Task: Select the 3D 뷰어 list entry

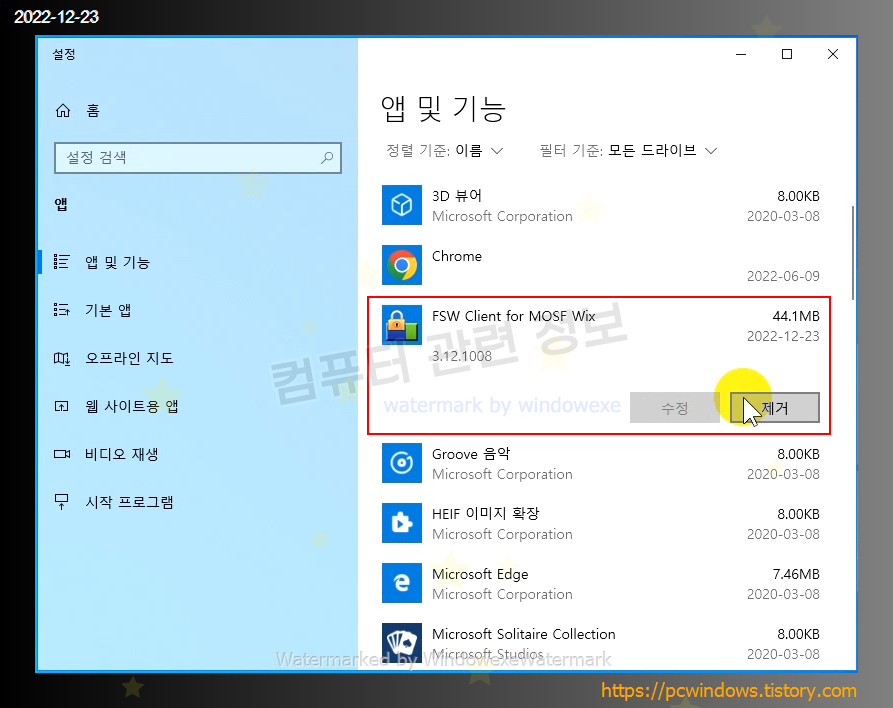Action: [600, 206]
